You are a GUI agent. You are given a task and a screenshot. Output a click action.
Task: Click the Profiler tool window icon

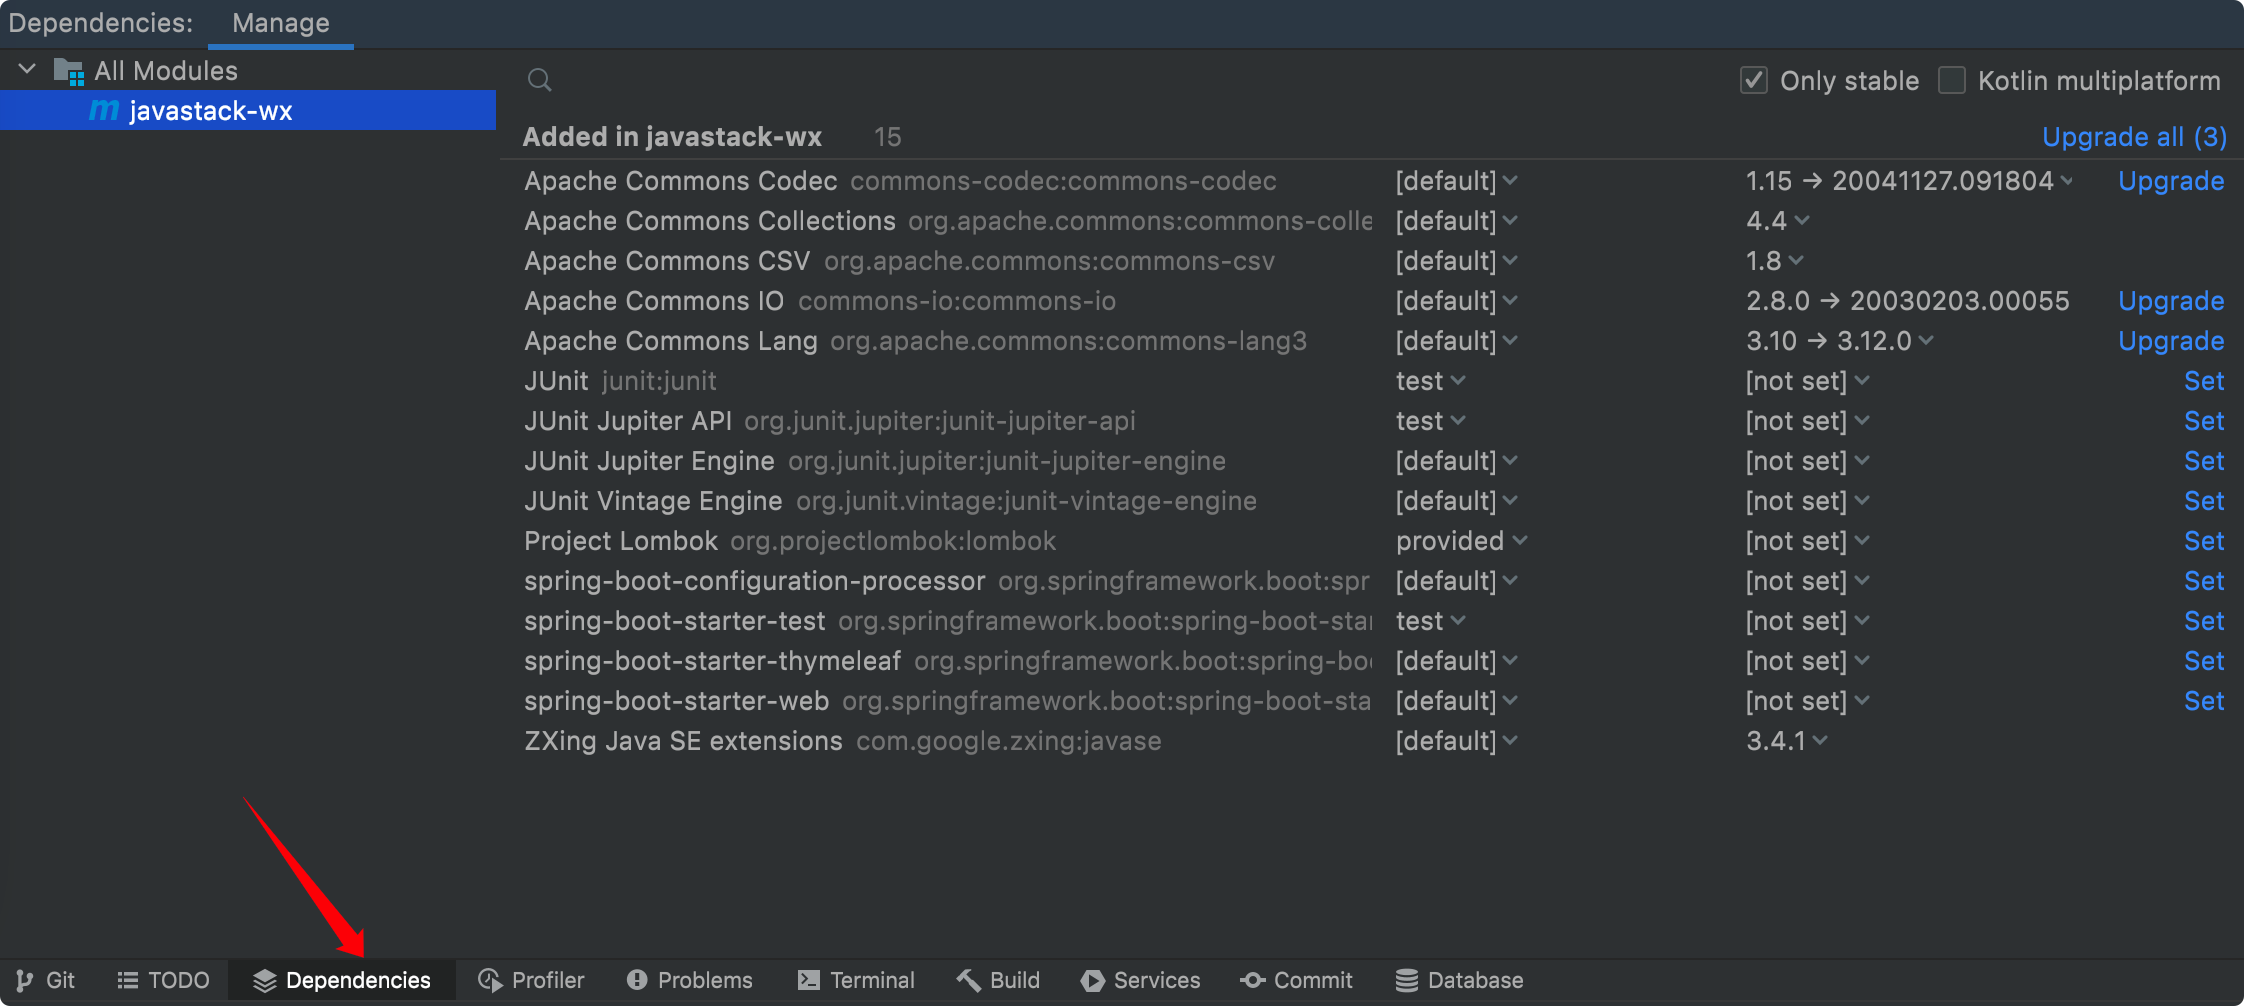pyautogui.click(x=490, y=981)
